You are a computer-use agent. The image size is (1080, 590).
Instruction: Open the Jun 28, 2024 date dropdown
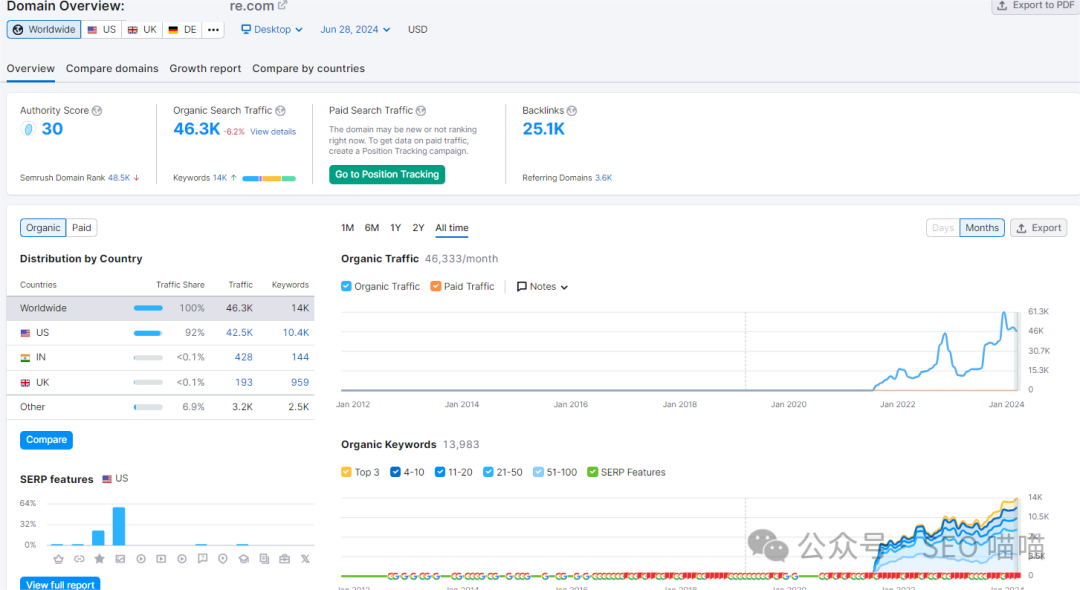[x=355, y=30]
